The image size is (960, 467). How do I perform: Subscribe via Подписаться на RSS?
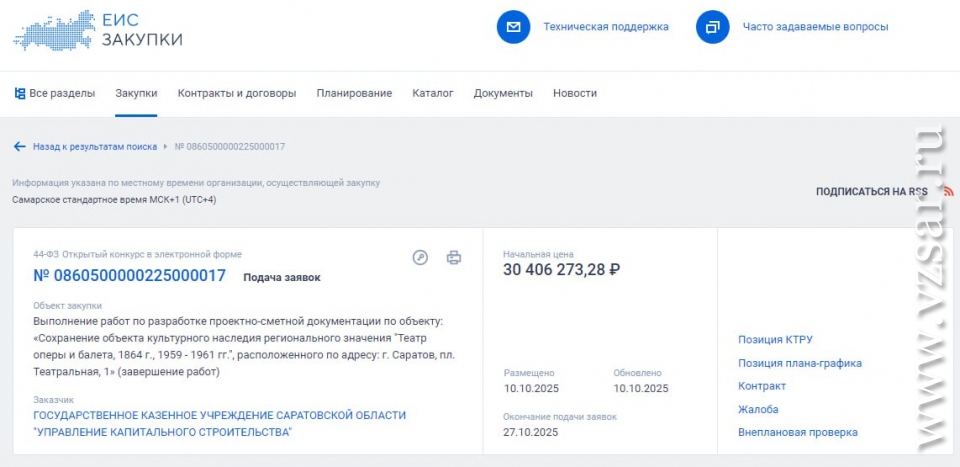871,191
